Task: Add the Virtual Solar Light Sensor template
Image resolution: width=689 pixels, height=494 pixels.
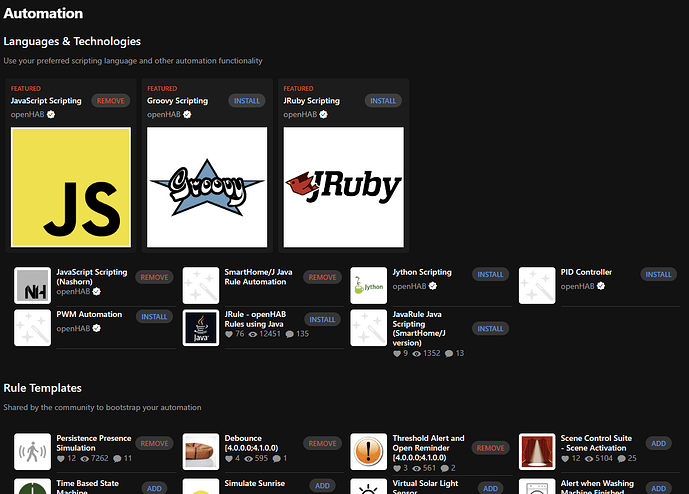Action: [x=490, y=488]
